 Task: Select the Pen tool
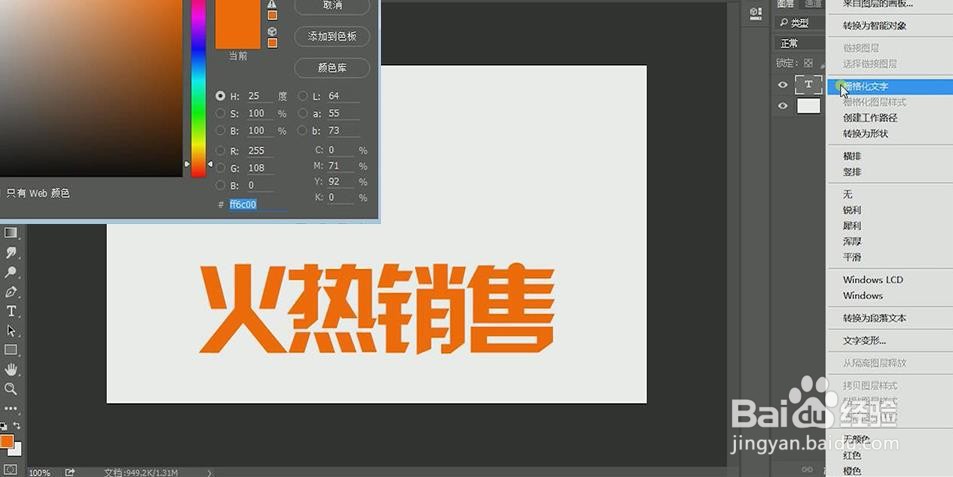point(10,292)
